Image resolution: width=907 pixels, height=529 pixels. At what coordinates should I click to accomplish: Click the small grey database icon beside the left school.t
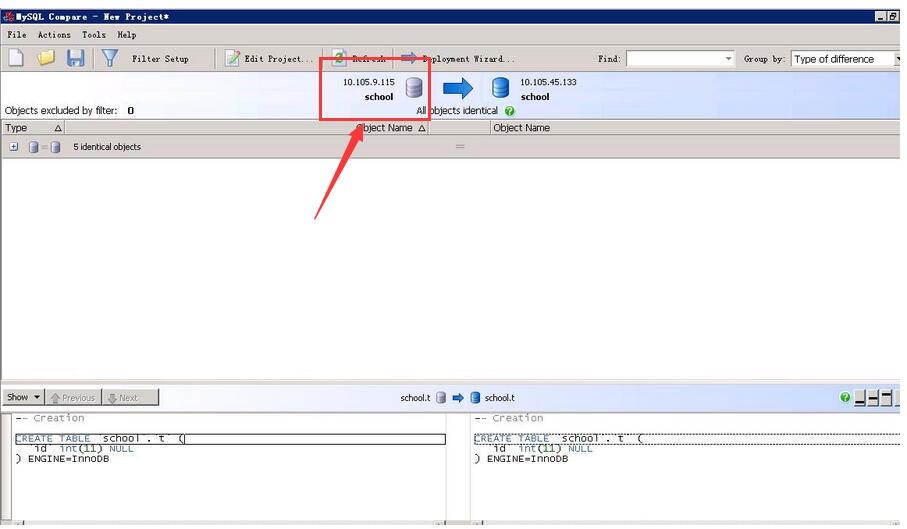[x=441, y=398]
